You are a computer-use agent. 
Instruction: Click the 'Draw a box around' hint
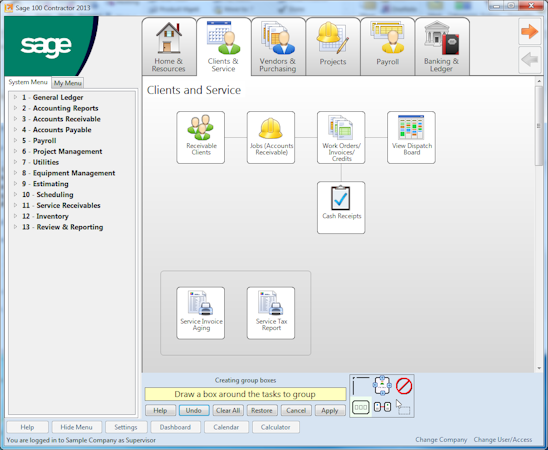click(x=245, y=394)
